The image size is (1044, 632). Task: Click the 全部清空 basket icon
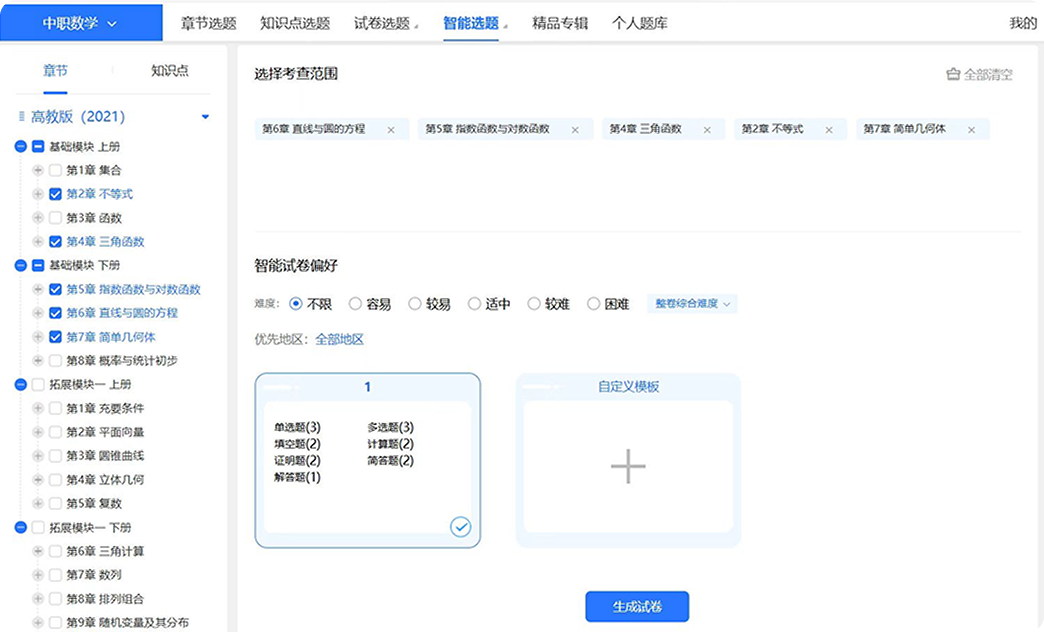pyautogui.click(x=953, y=75)
